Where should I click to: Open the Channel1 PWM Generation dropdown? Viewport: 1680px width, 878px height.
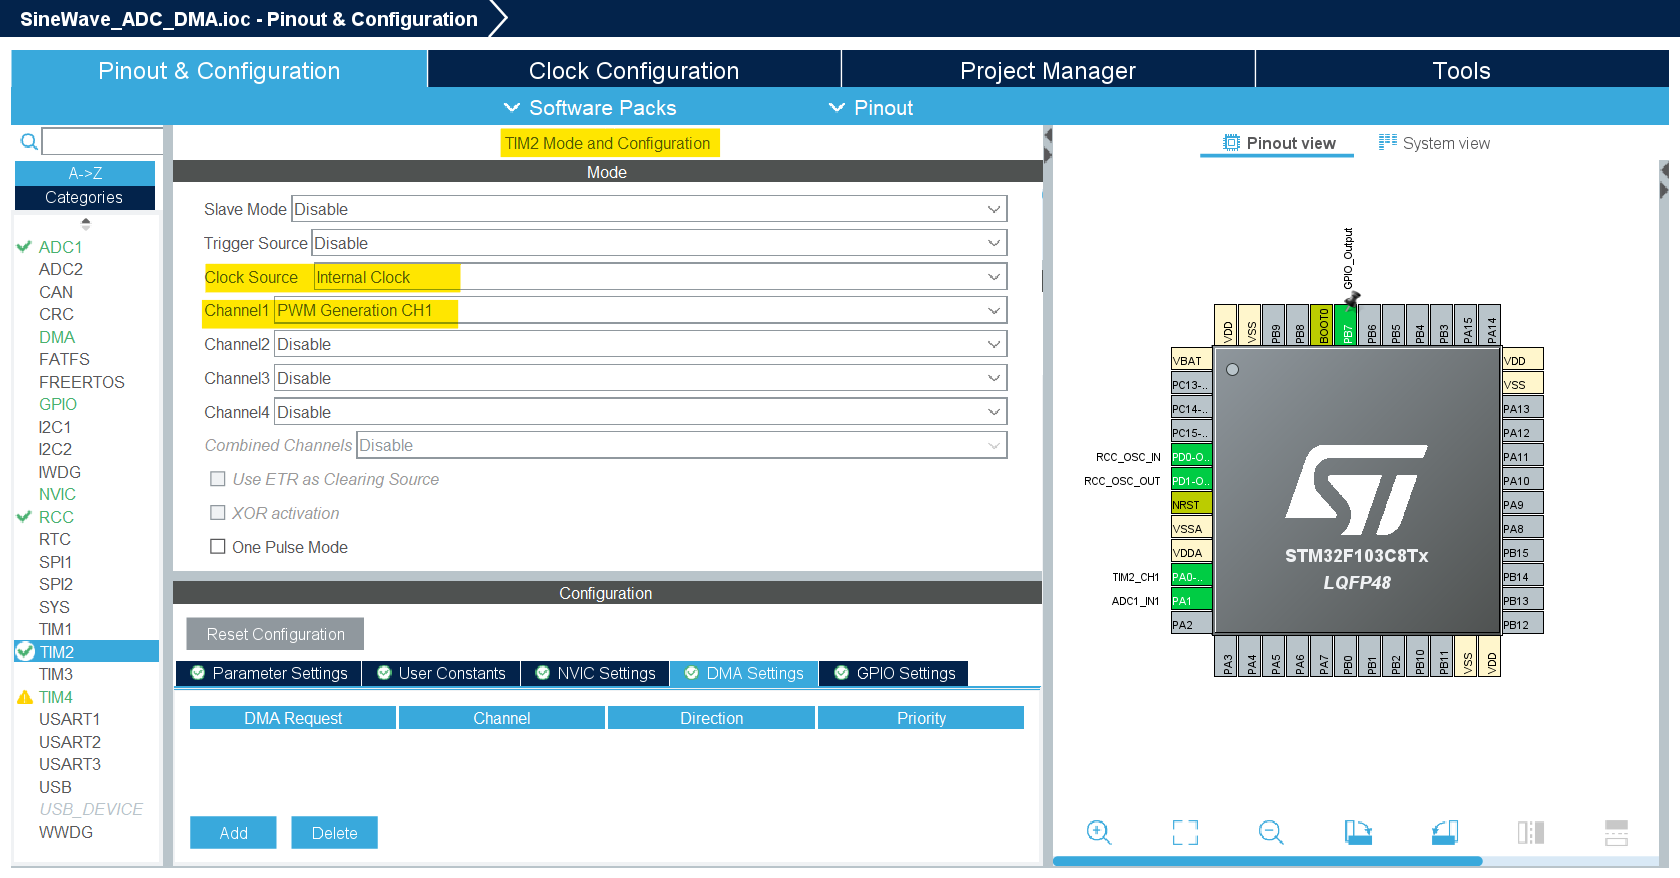pos(640,310)
